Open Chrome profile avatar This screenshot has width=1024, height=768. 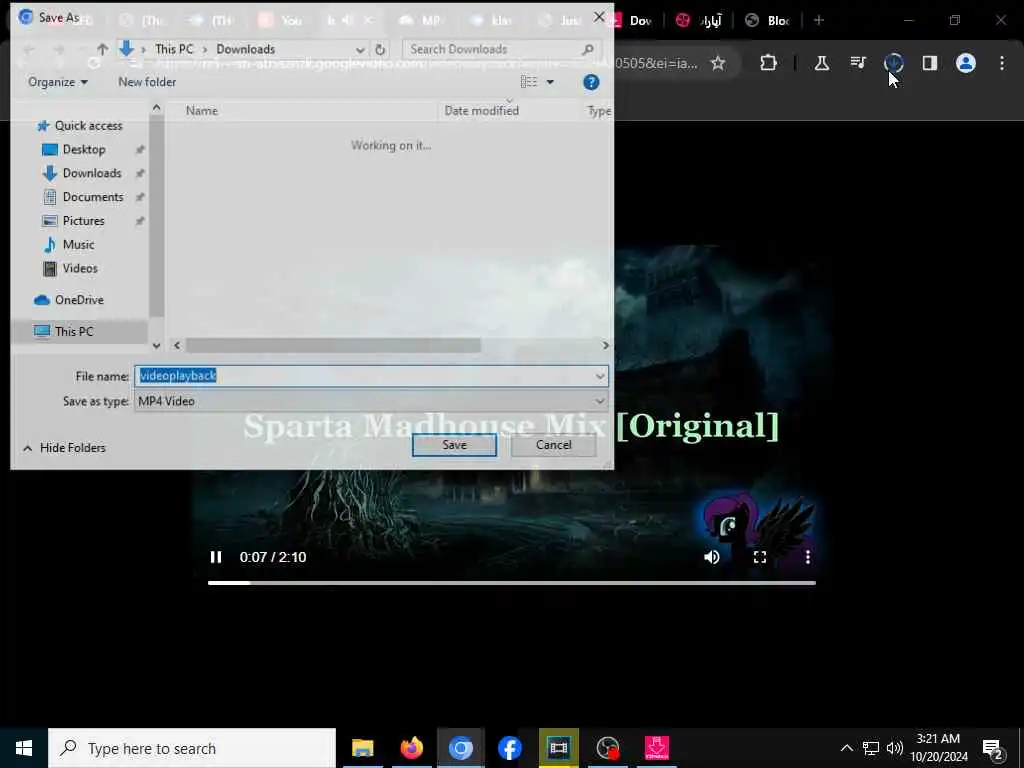pos(965,63)
